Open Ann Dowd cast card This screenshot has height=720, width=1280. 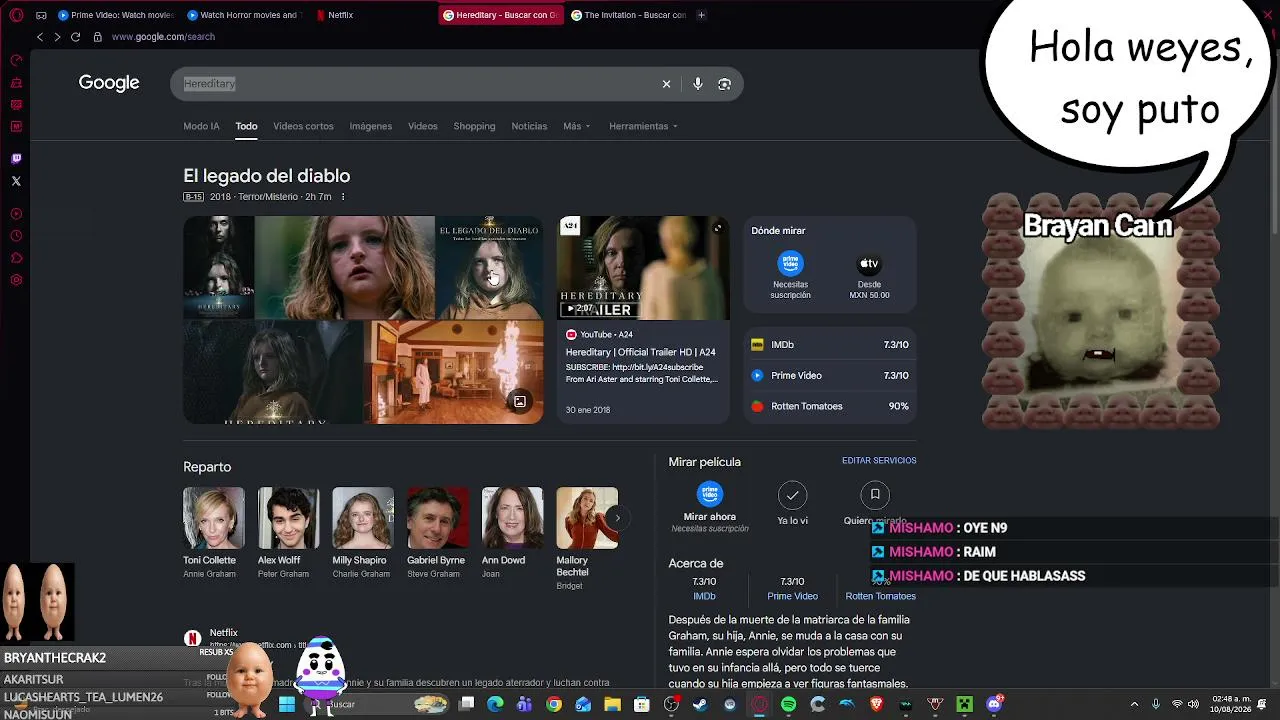click(x=512, y=532)
